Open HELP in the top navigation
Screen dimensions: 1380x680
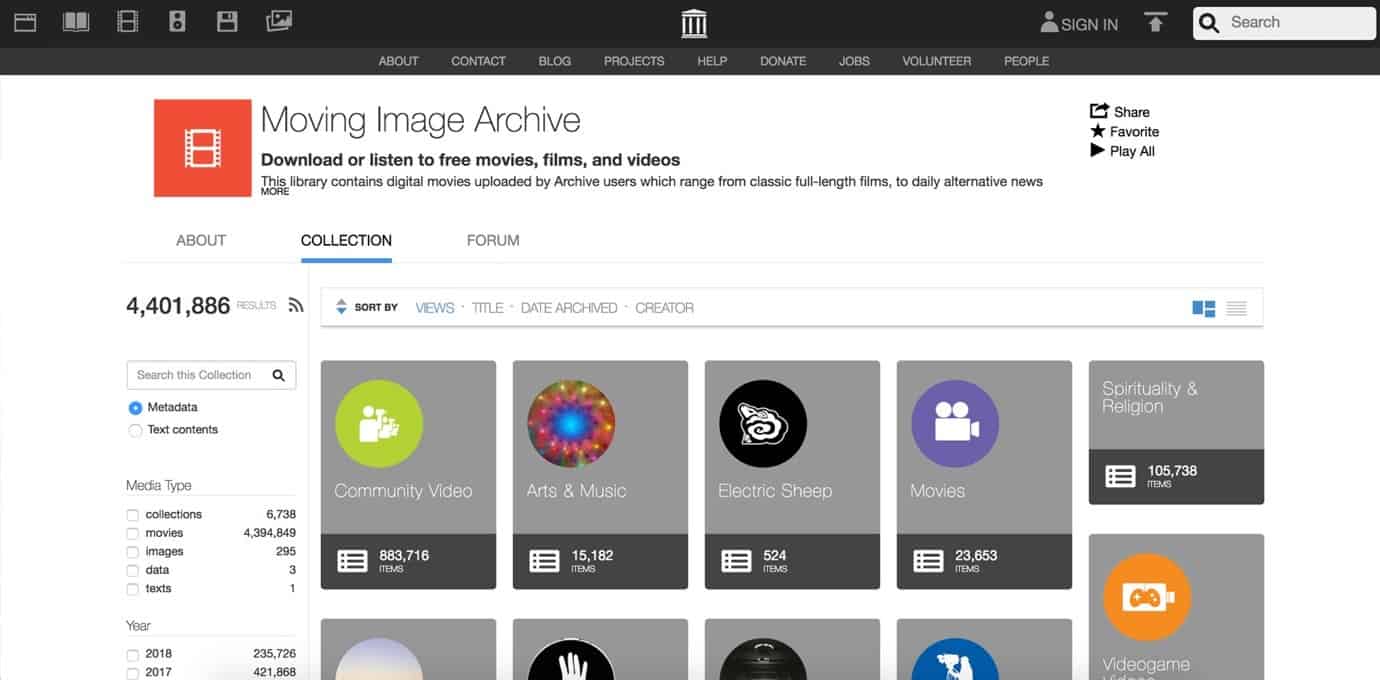pyautogui.click(x=712, y=61)
